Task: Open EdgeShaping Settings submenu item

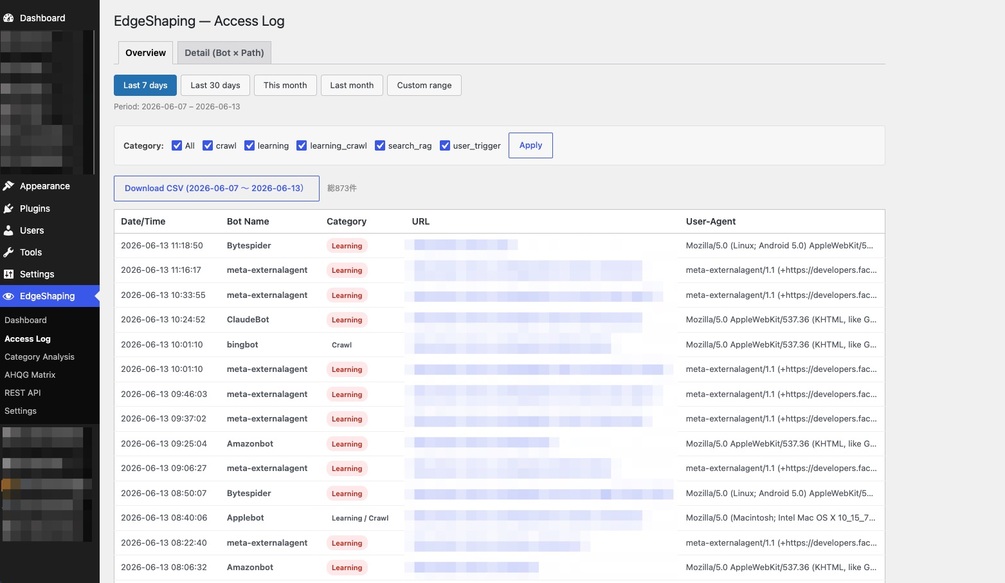Action: tap(21, 411)
